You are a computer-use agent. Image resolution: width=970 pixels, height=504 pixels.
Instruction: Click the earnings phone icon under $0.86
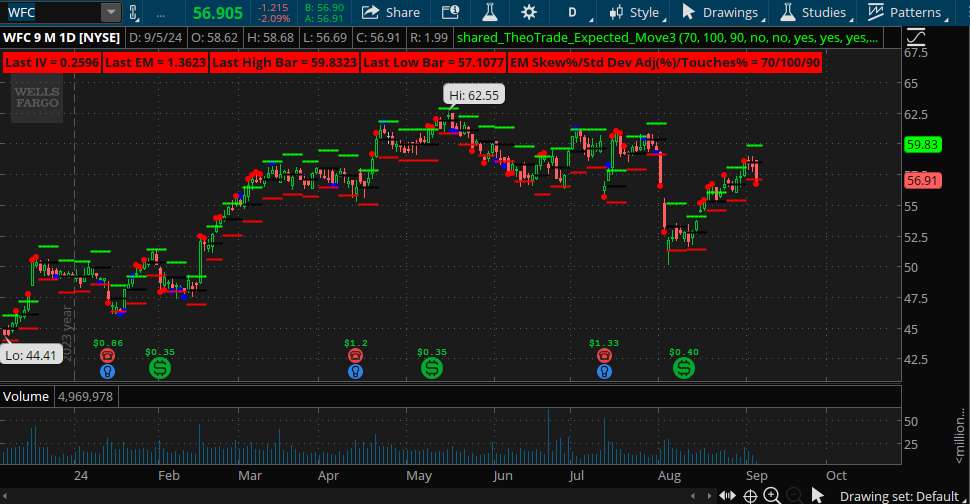coord(108,356)
